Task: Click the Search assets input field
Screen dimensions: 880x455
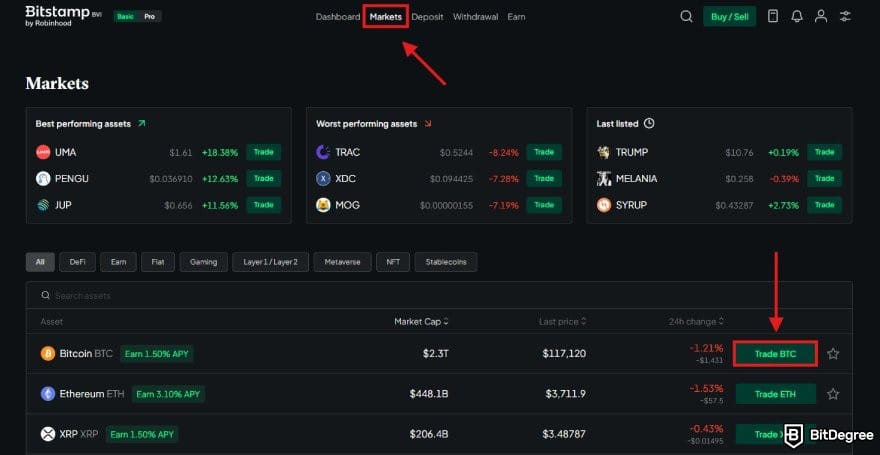Action: [x=439, y=295]
